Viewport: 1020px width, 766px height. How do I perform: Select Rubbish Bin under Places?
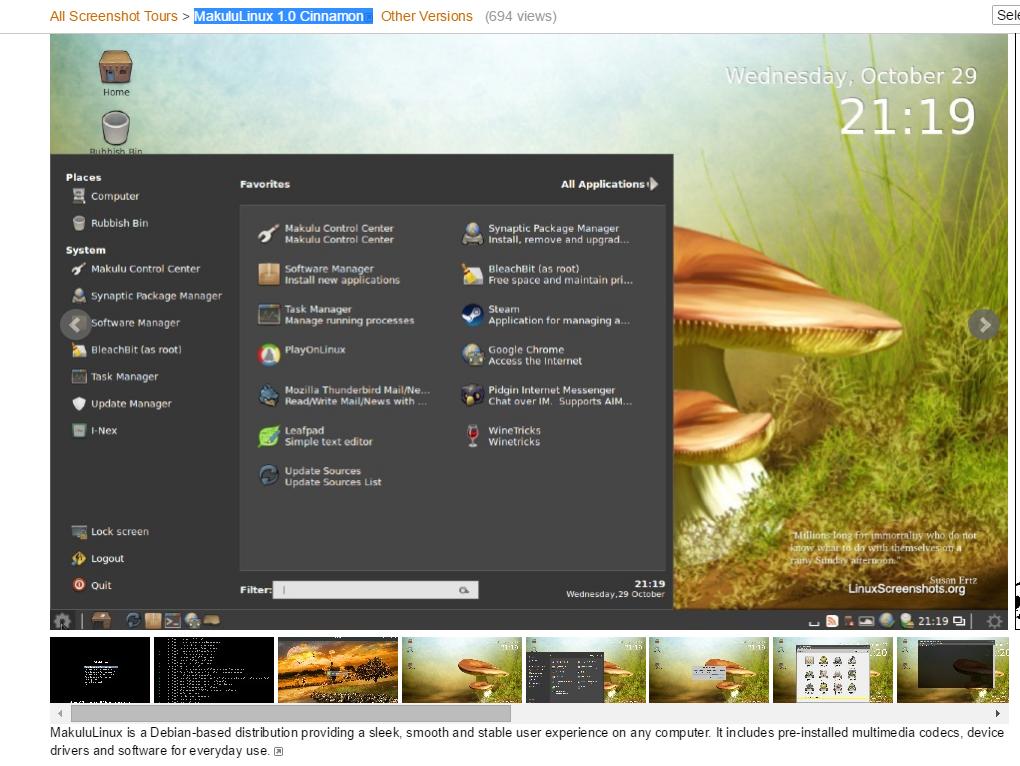click(x=110, y=223)
